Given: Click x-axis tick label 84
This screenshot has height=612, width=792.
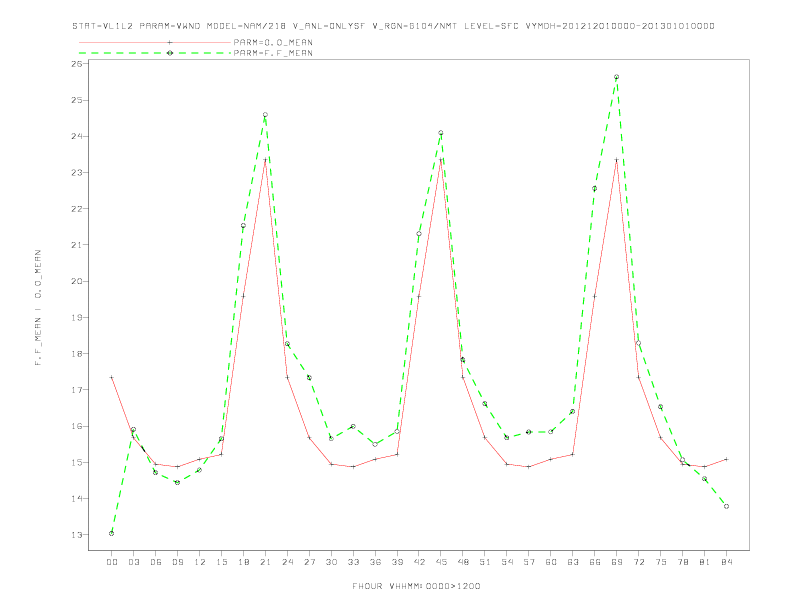Looking at the screenshot, I should [726, 562].
